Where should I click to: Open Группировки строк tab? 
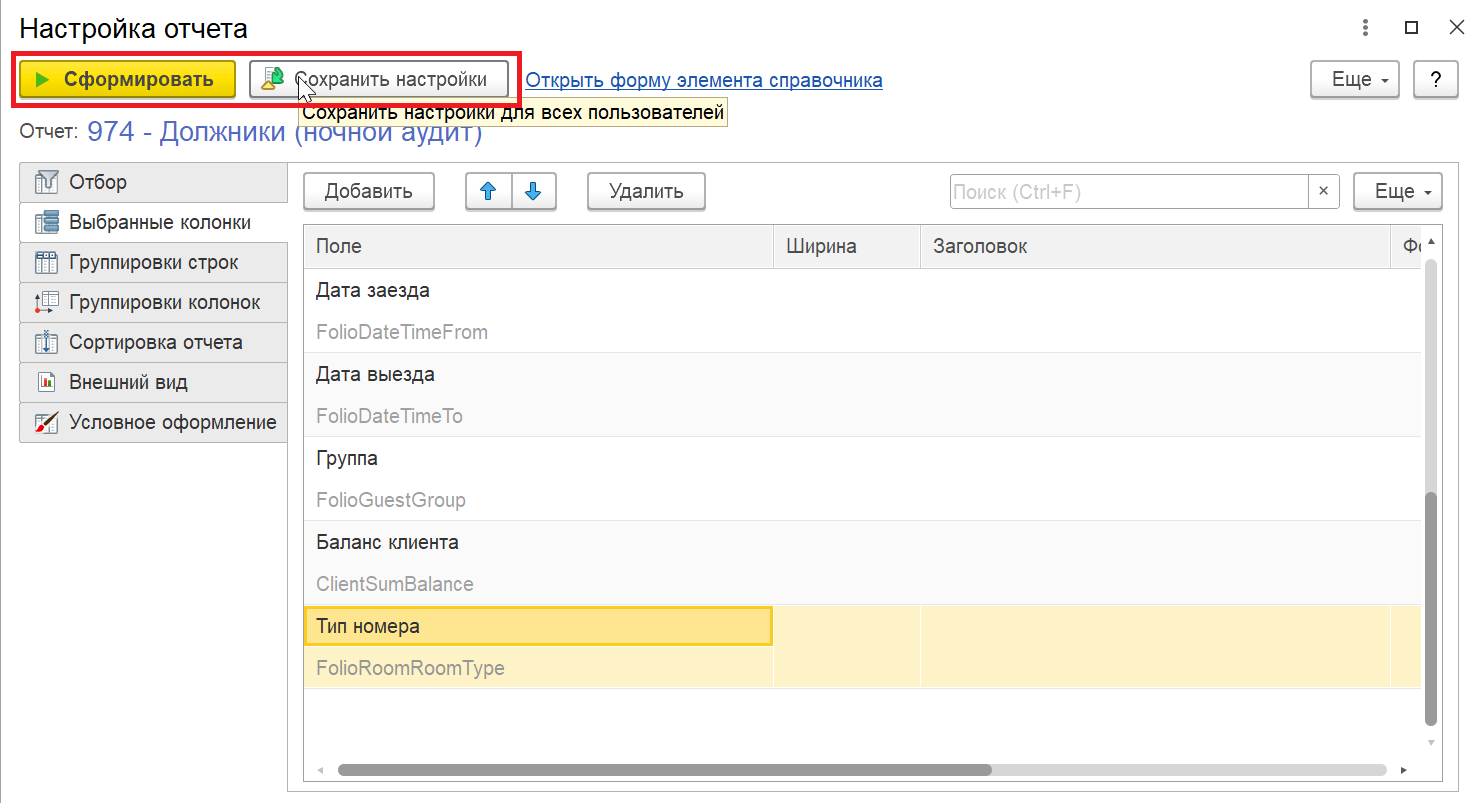[x=153, y=262]
